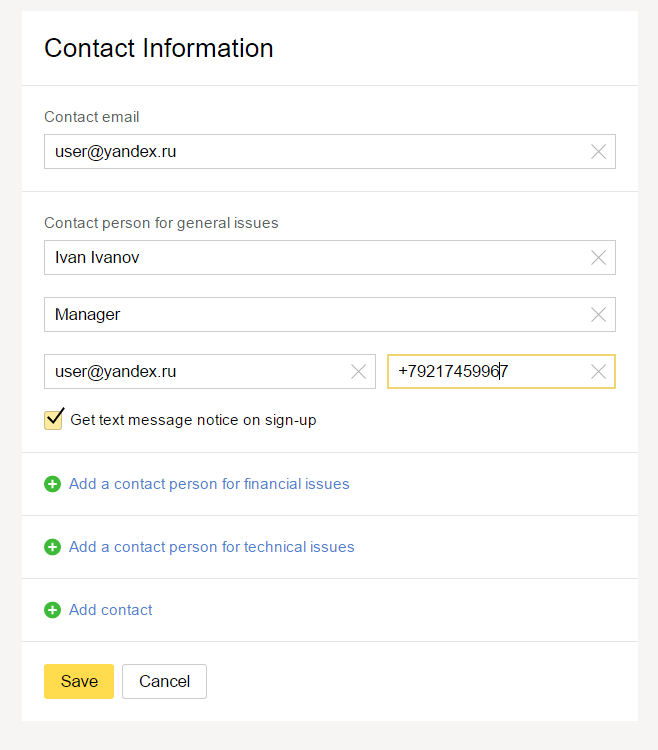
Task: Click green plus icon for technical issues contact
Action: click(53, 547)
